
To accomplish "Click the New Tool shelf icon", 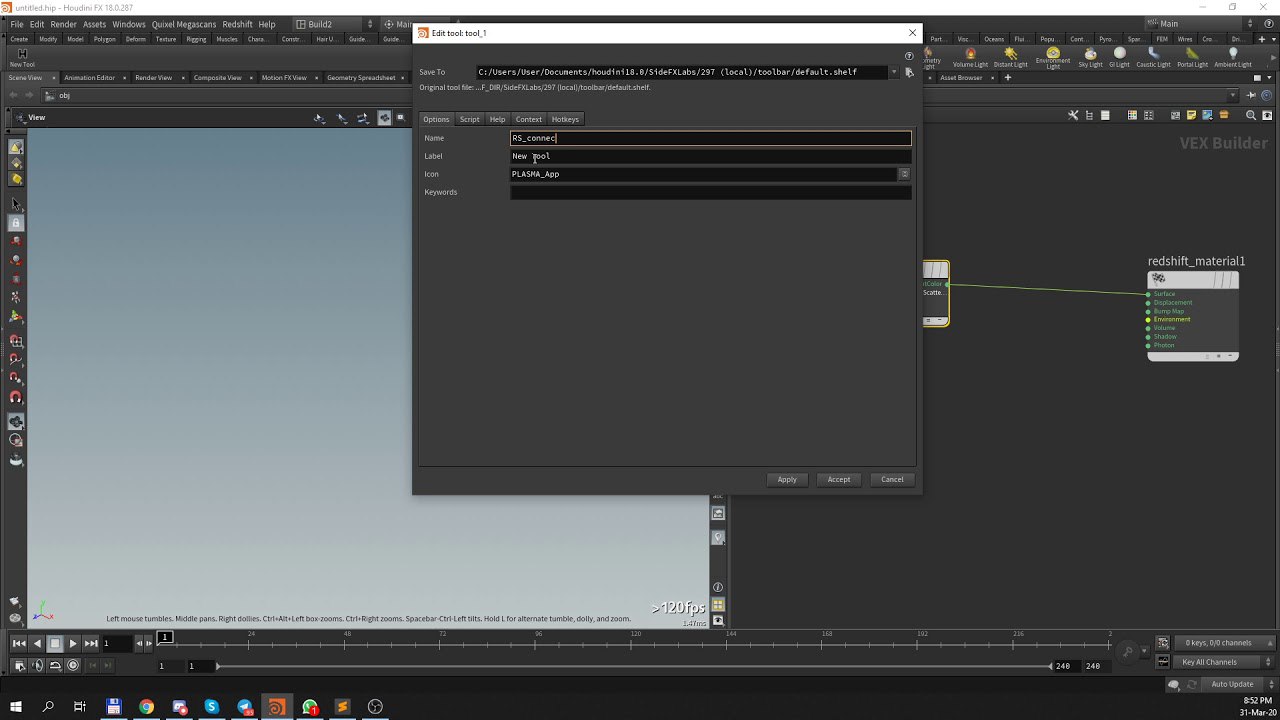I will [21, 57].
